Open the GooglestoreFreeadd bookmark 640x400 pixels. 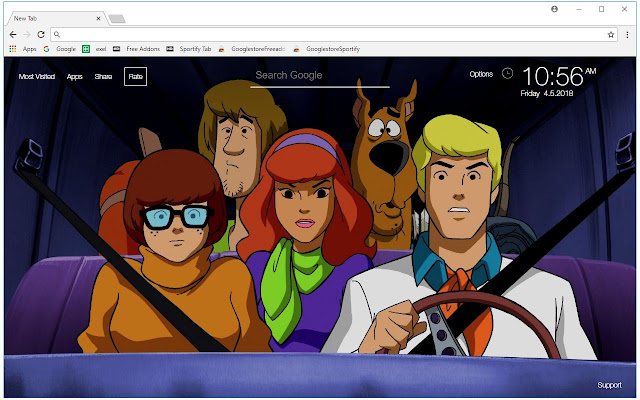tap(251, 49)
